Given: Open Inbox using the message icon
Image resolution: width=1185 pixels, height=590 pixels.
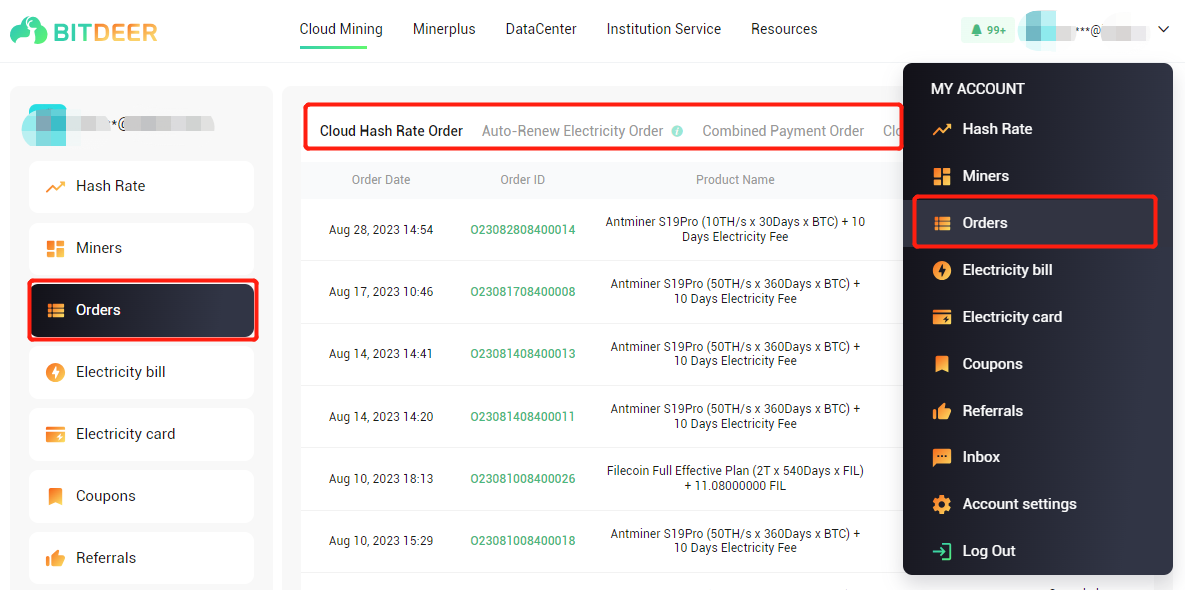Looking at the screenshot, I should click(x=941, y=457).
